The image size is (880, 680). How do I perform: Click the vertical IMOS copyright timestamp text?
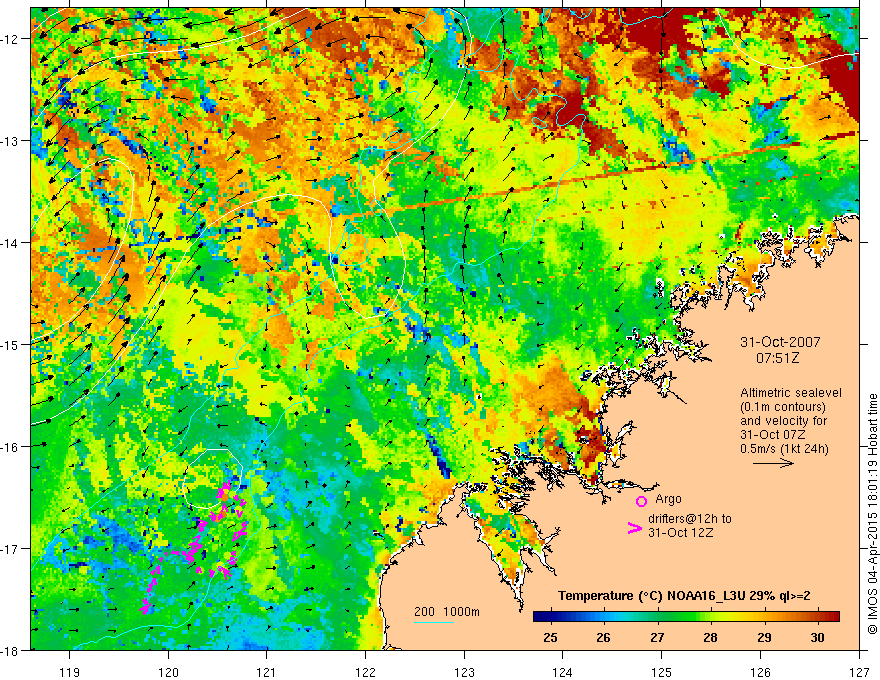tap(873, 514)
